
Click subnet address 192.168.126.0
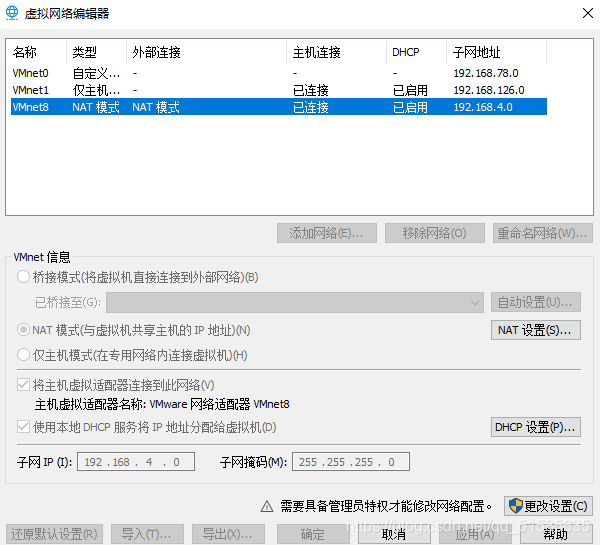[489, 90]
